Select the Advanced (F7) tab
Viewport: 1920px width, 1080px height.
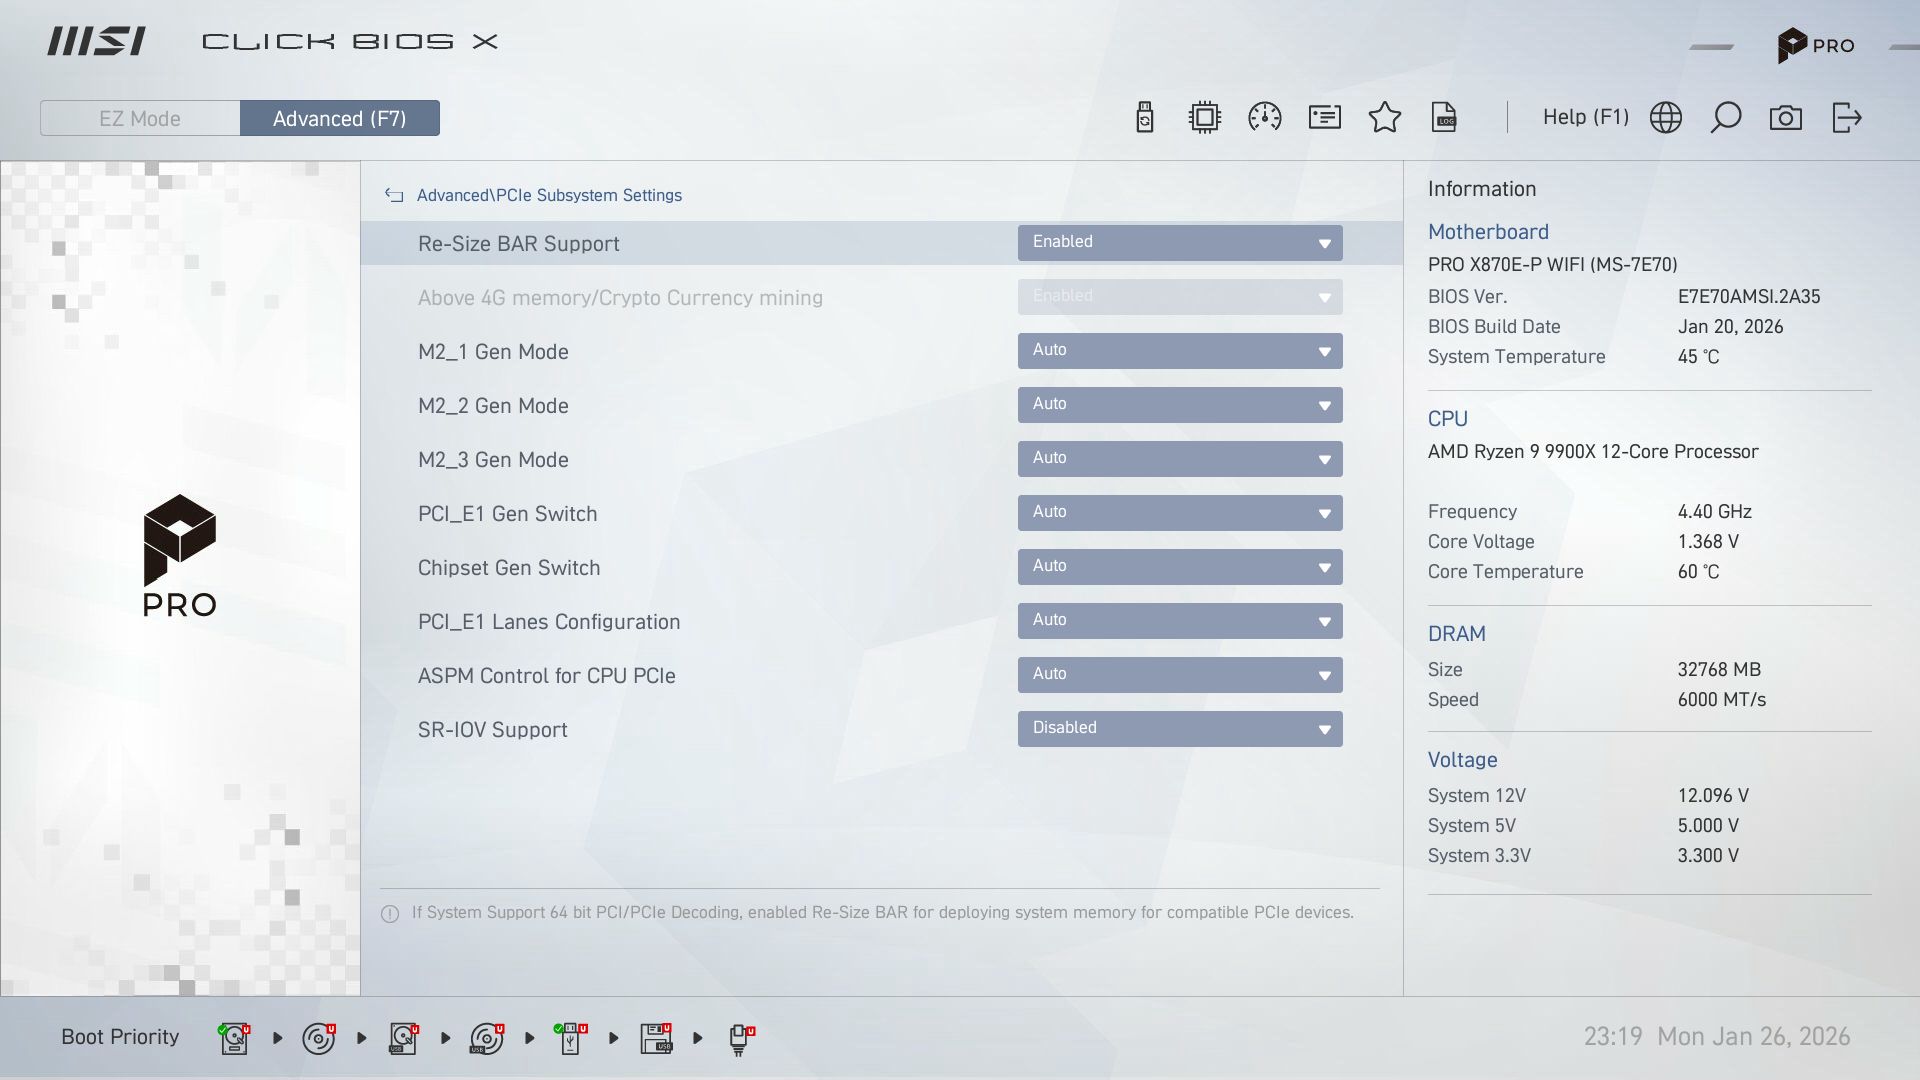click(x=340, y=118)
